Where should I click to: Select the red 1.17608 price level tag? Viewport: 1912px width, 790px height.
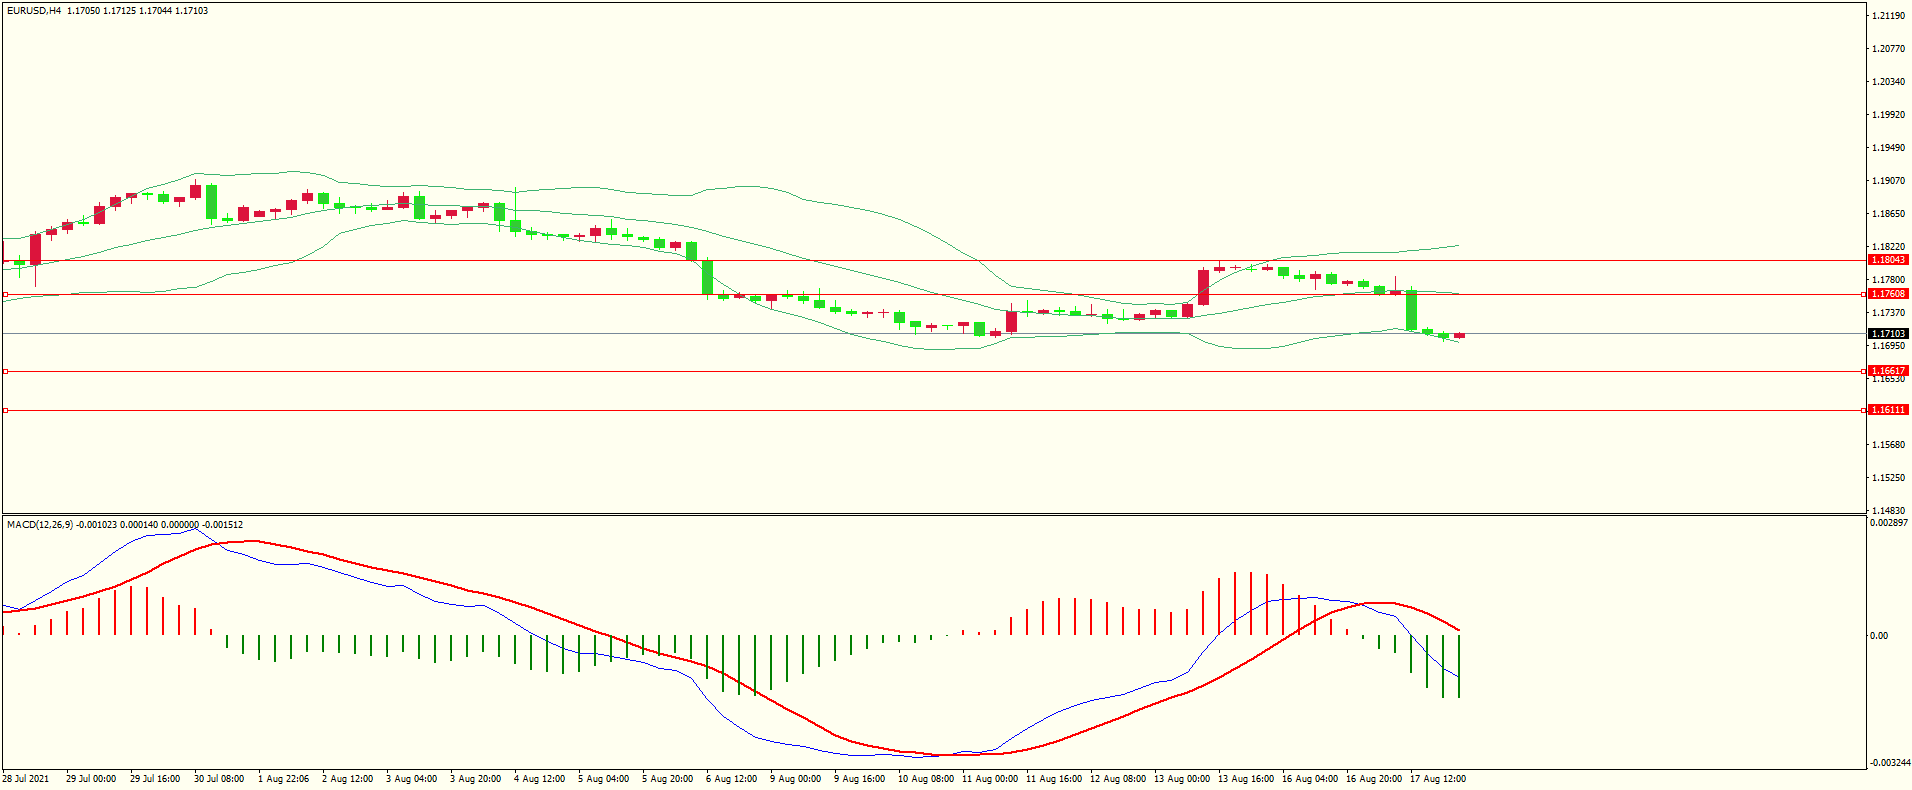1888,294
